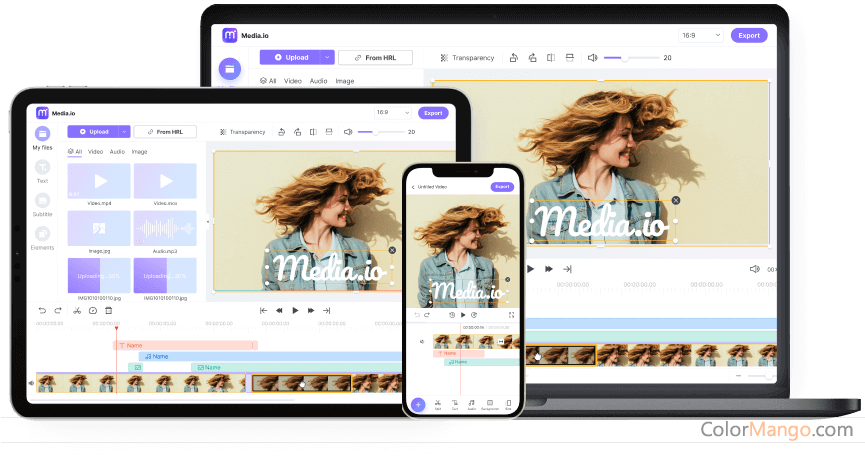Toggle the speaker icon in laptop toolbar
This screenshot has width=865, height=461.
(x=592, y=58)
